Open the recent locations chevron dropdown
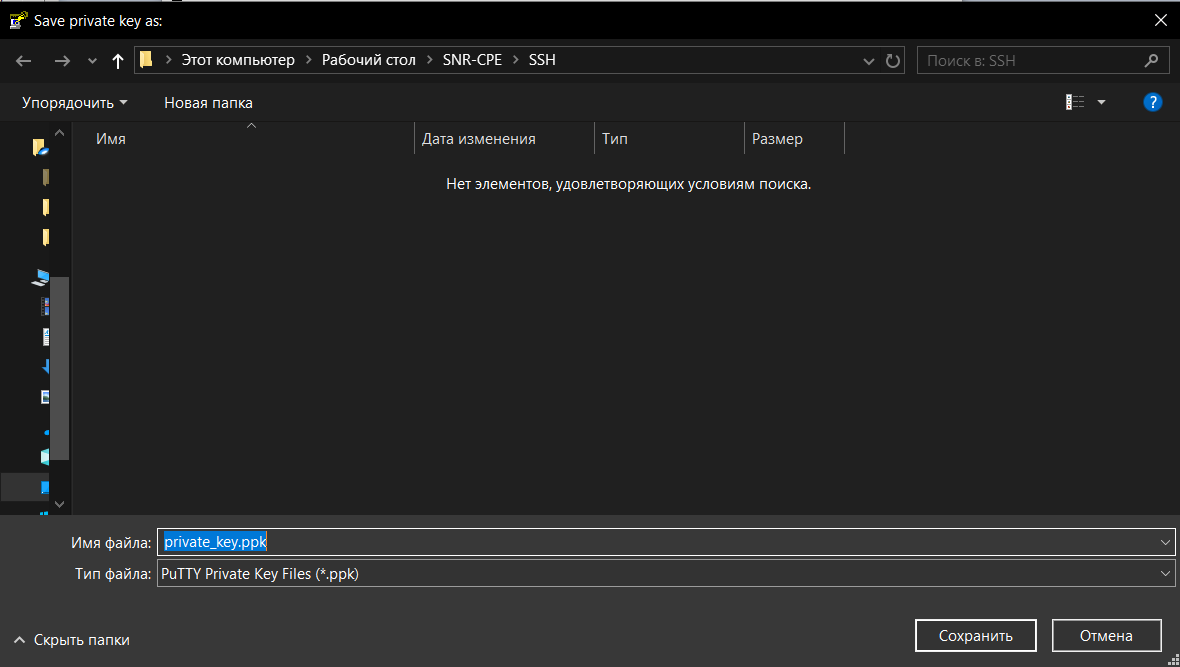This screenshot has height=667, width=1180. coord(92,60)
